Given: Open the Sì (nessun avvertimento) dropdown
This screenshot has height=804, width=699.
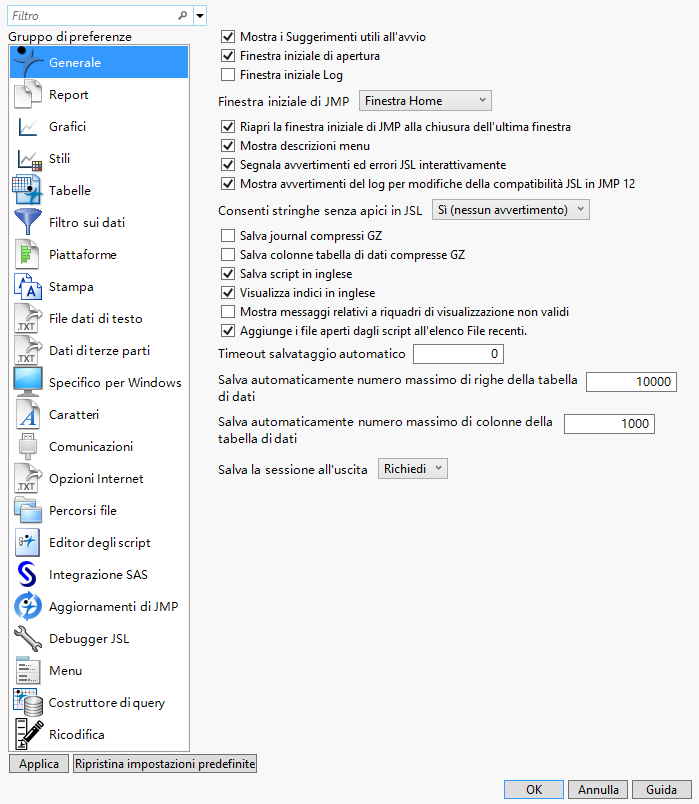Looking at the screenshot, I should click(x=511, y=210).
